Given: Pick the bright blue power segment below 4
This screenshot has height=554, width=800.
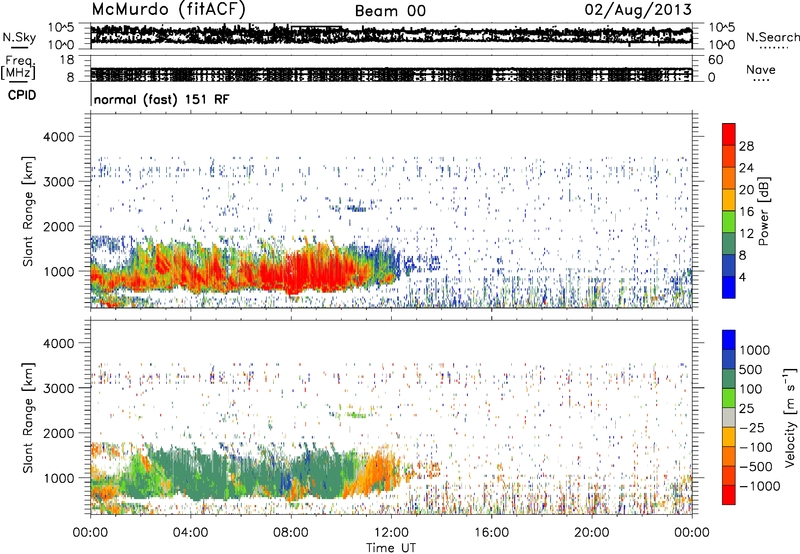Looking at the screenshot, I should pyautogui.click(x=729, y=287).
